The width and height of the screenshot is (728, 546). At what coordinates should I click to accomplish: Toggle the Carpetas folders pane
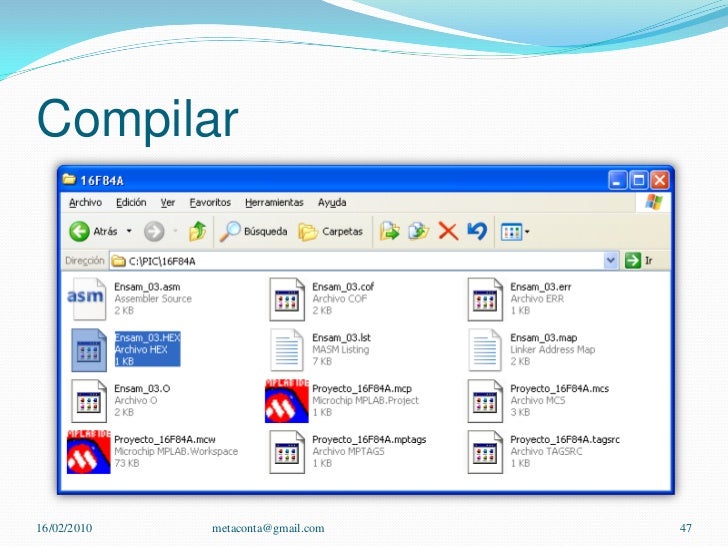331,231
